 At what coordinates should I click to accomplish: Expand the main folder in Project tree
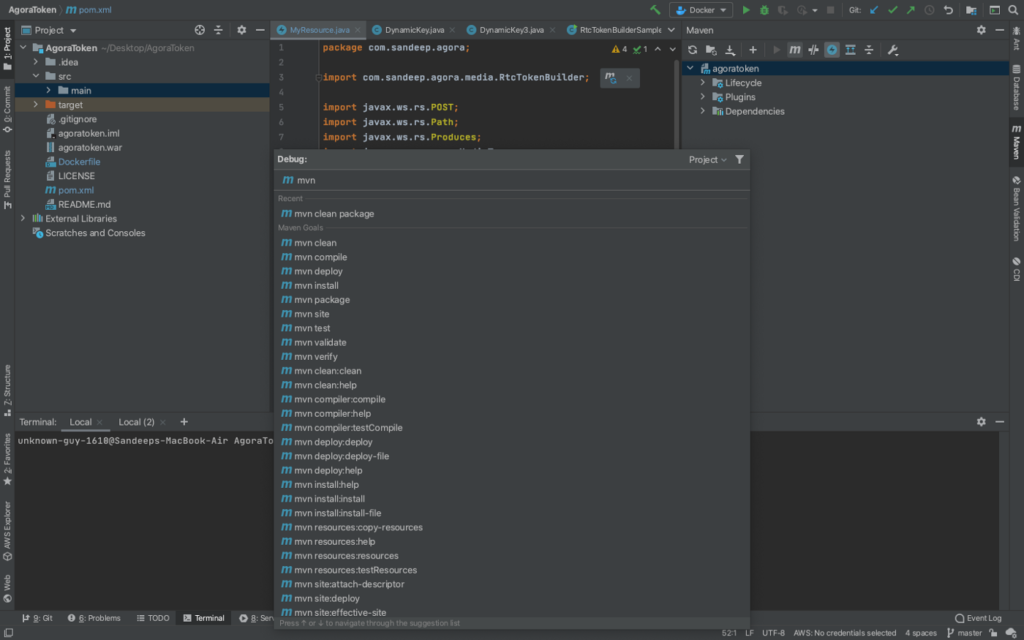pyautogui.click(x=48, y=90)
